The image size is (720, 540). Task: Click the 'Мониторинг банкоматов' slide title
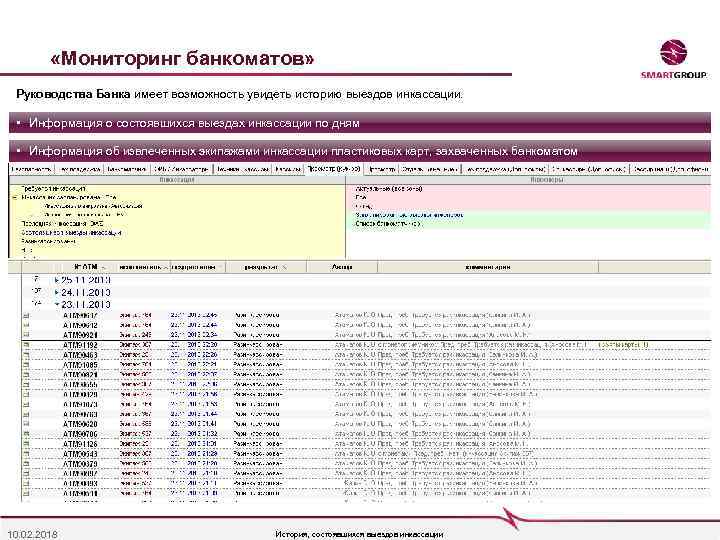tap(182, 58)
